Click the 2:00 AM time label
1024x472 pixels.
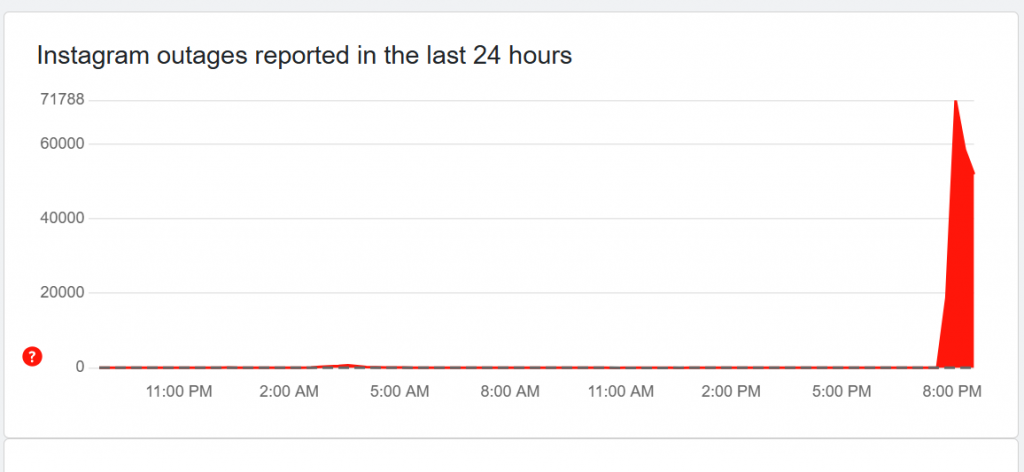coord(288,393)
